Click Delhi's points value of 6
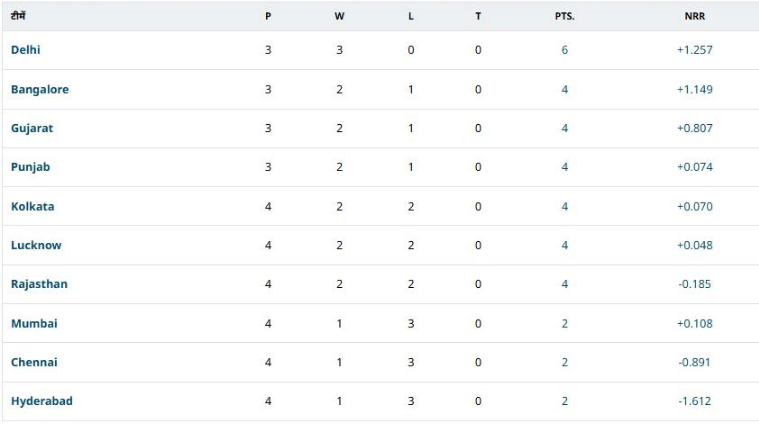 click(564, 50)
